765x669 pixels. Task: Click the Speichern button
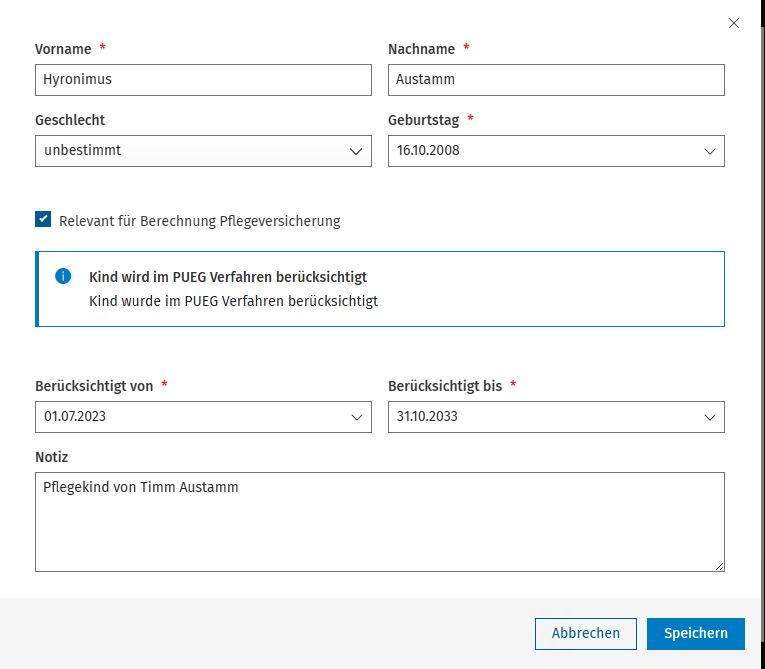(x=696, y=633)
